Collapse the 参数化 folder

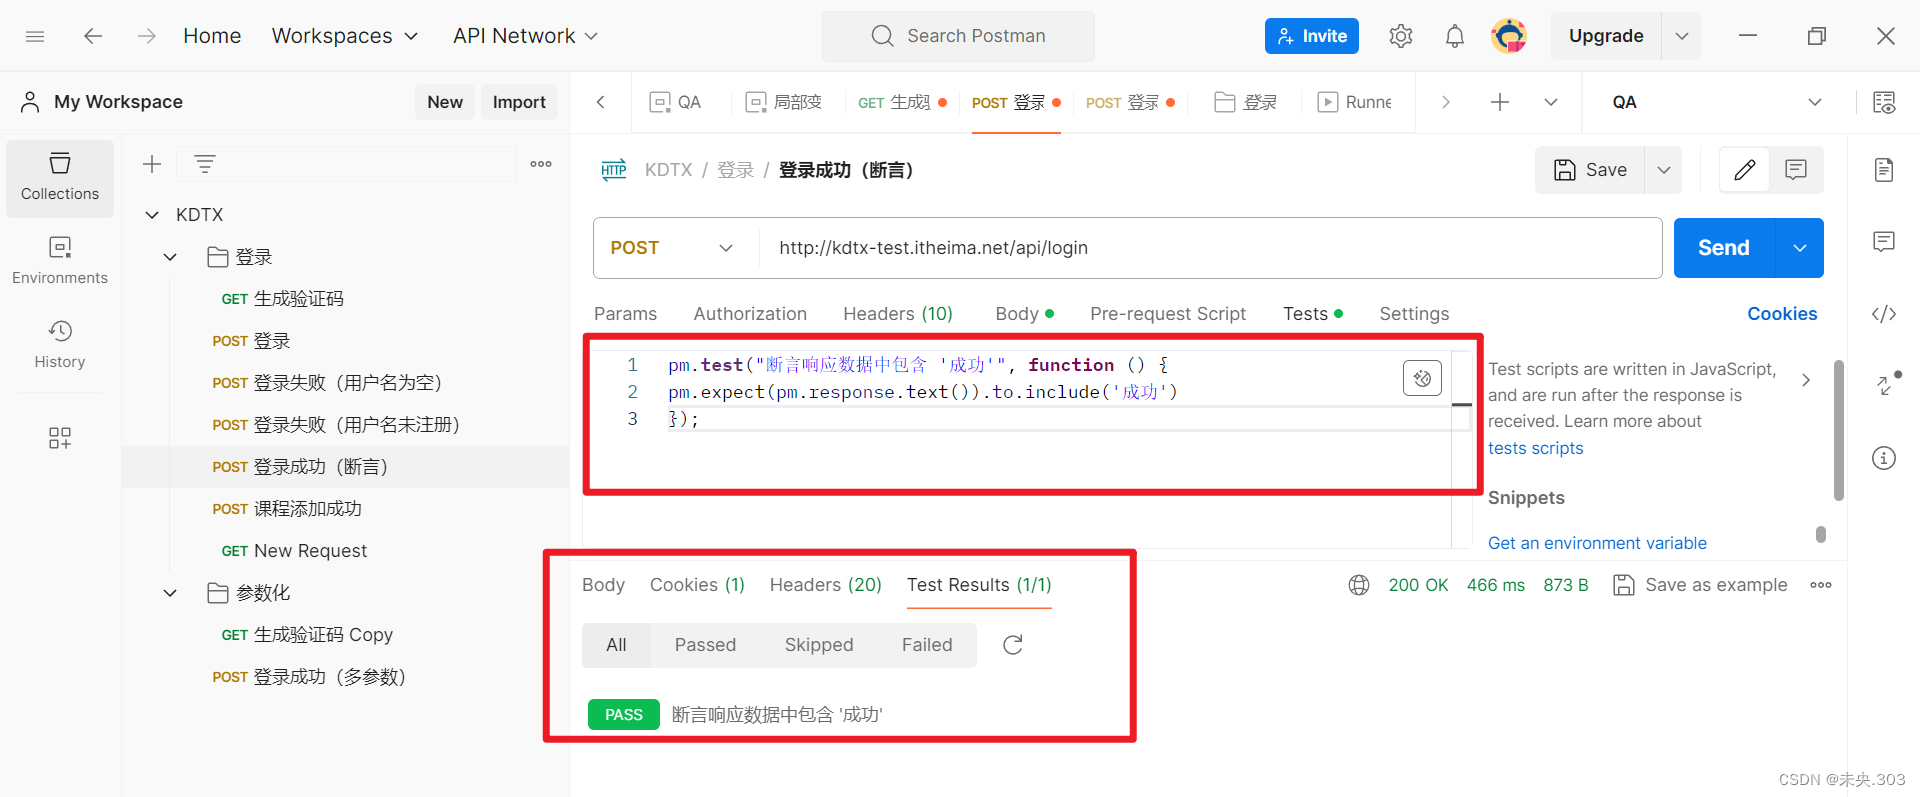[170, 593]
